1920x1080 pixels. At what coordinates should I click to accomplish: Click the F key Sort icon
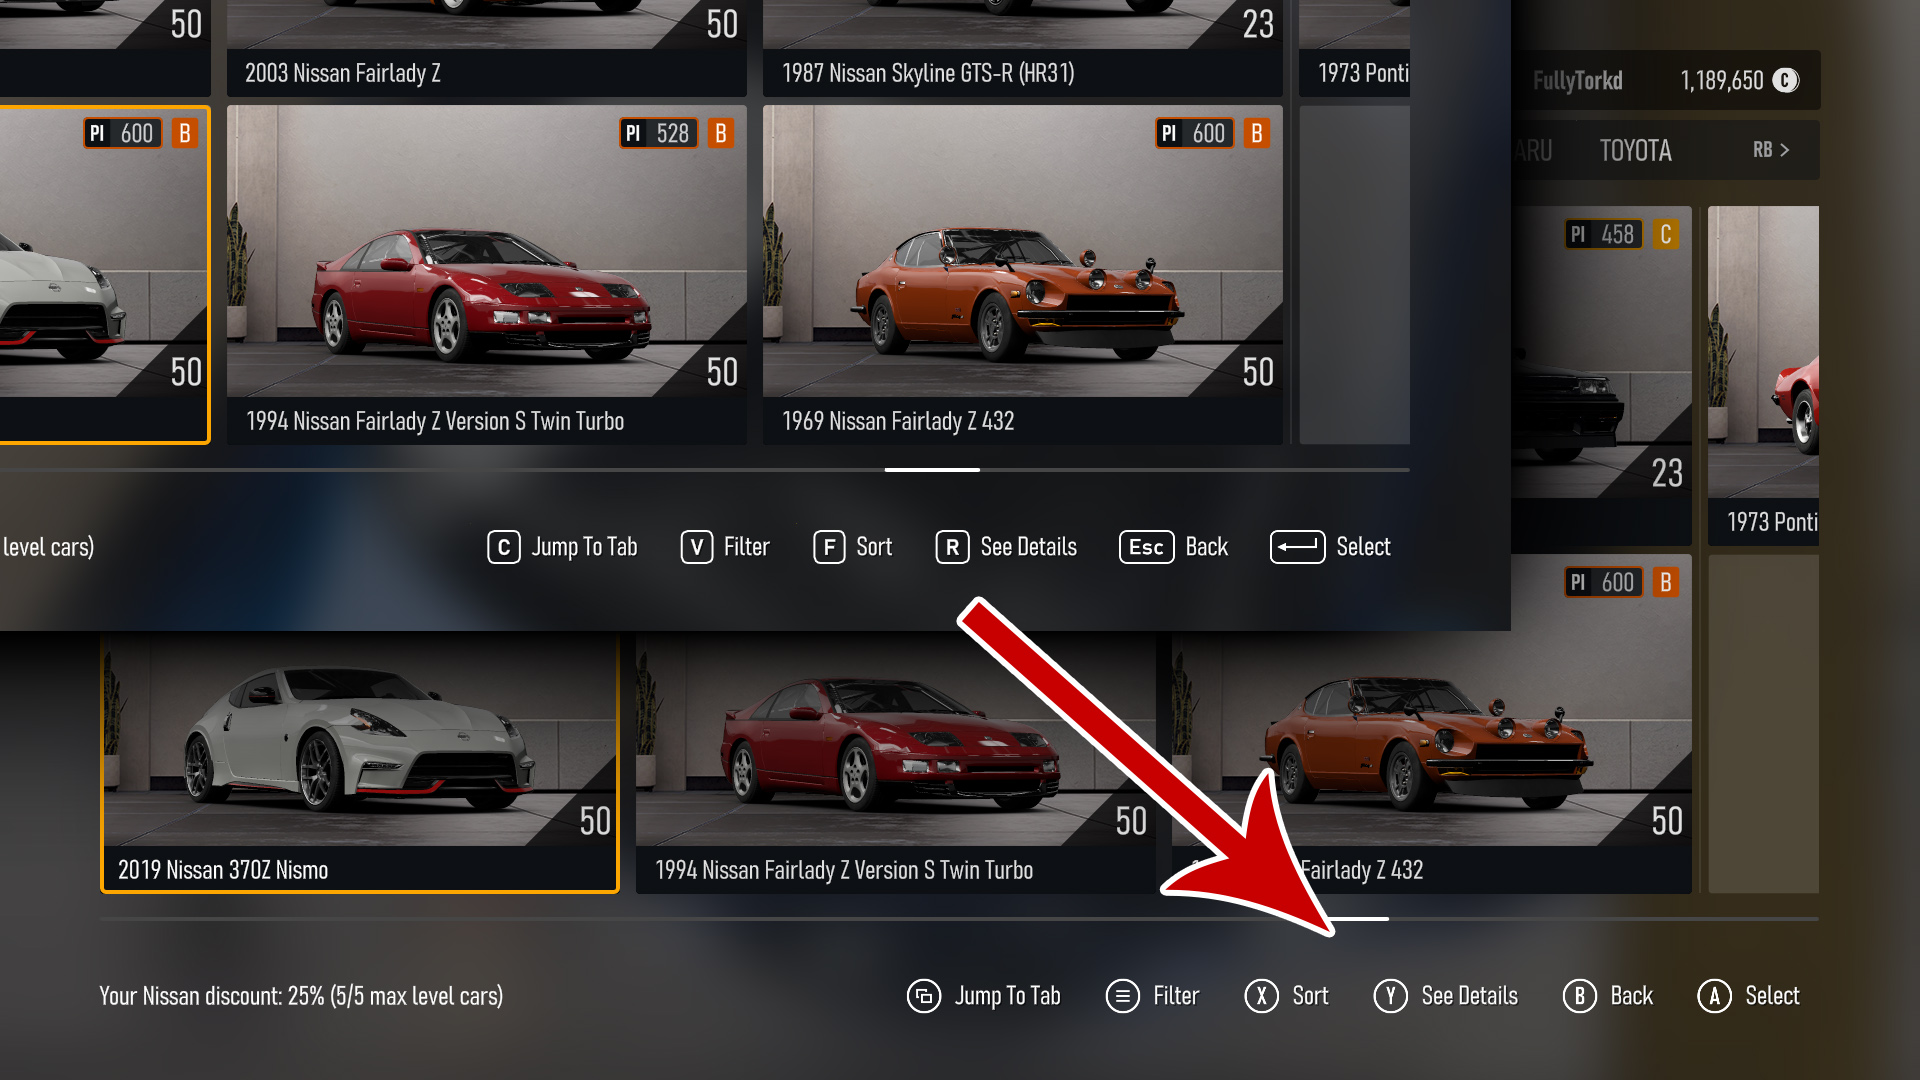coord(828,547)
